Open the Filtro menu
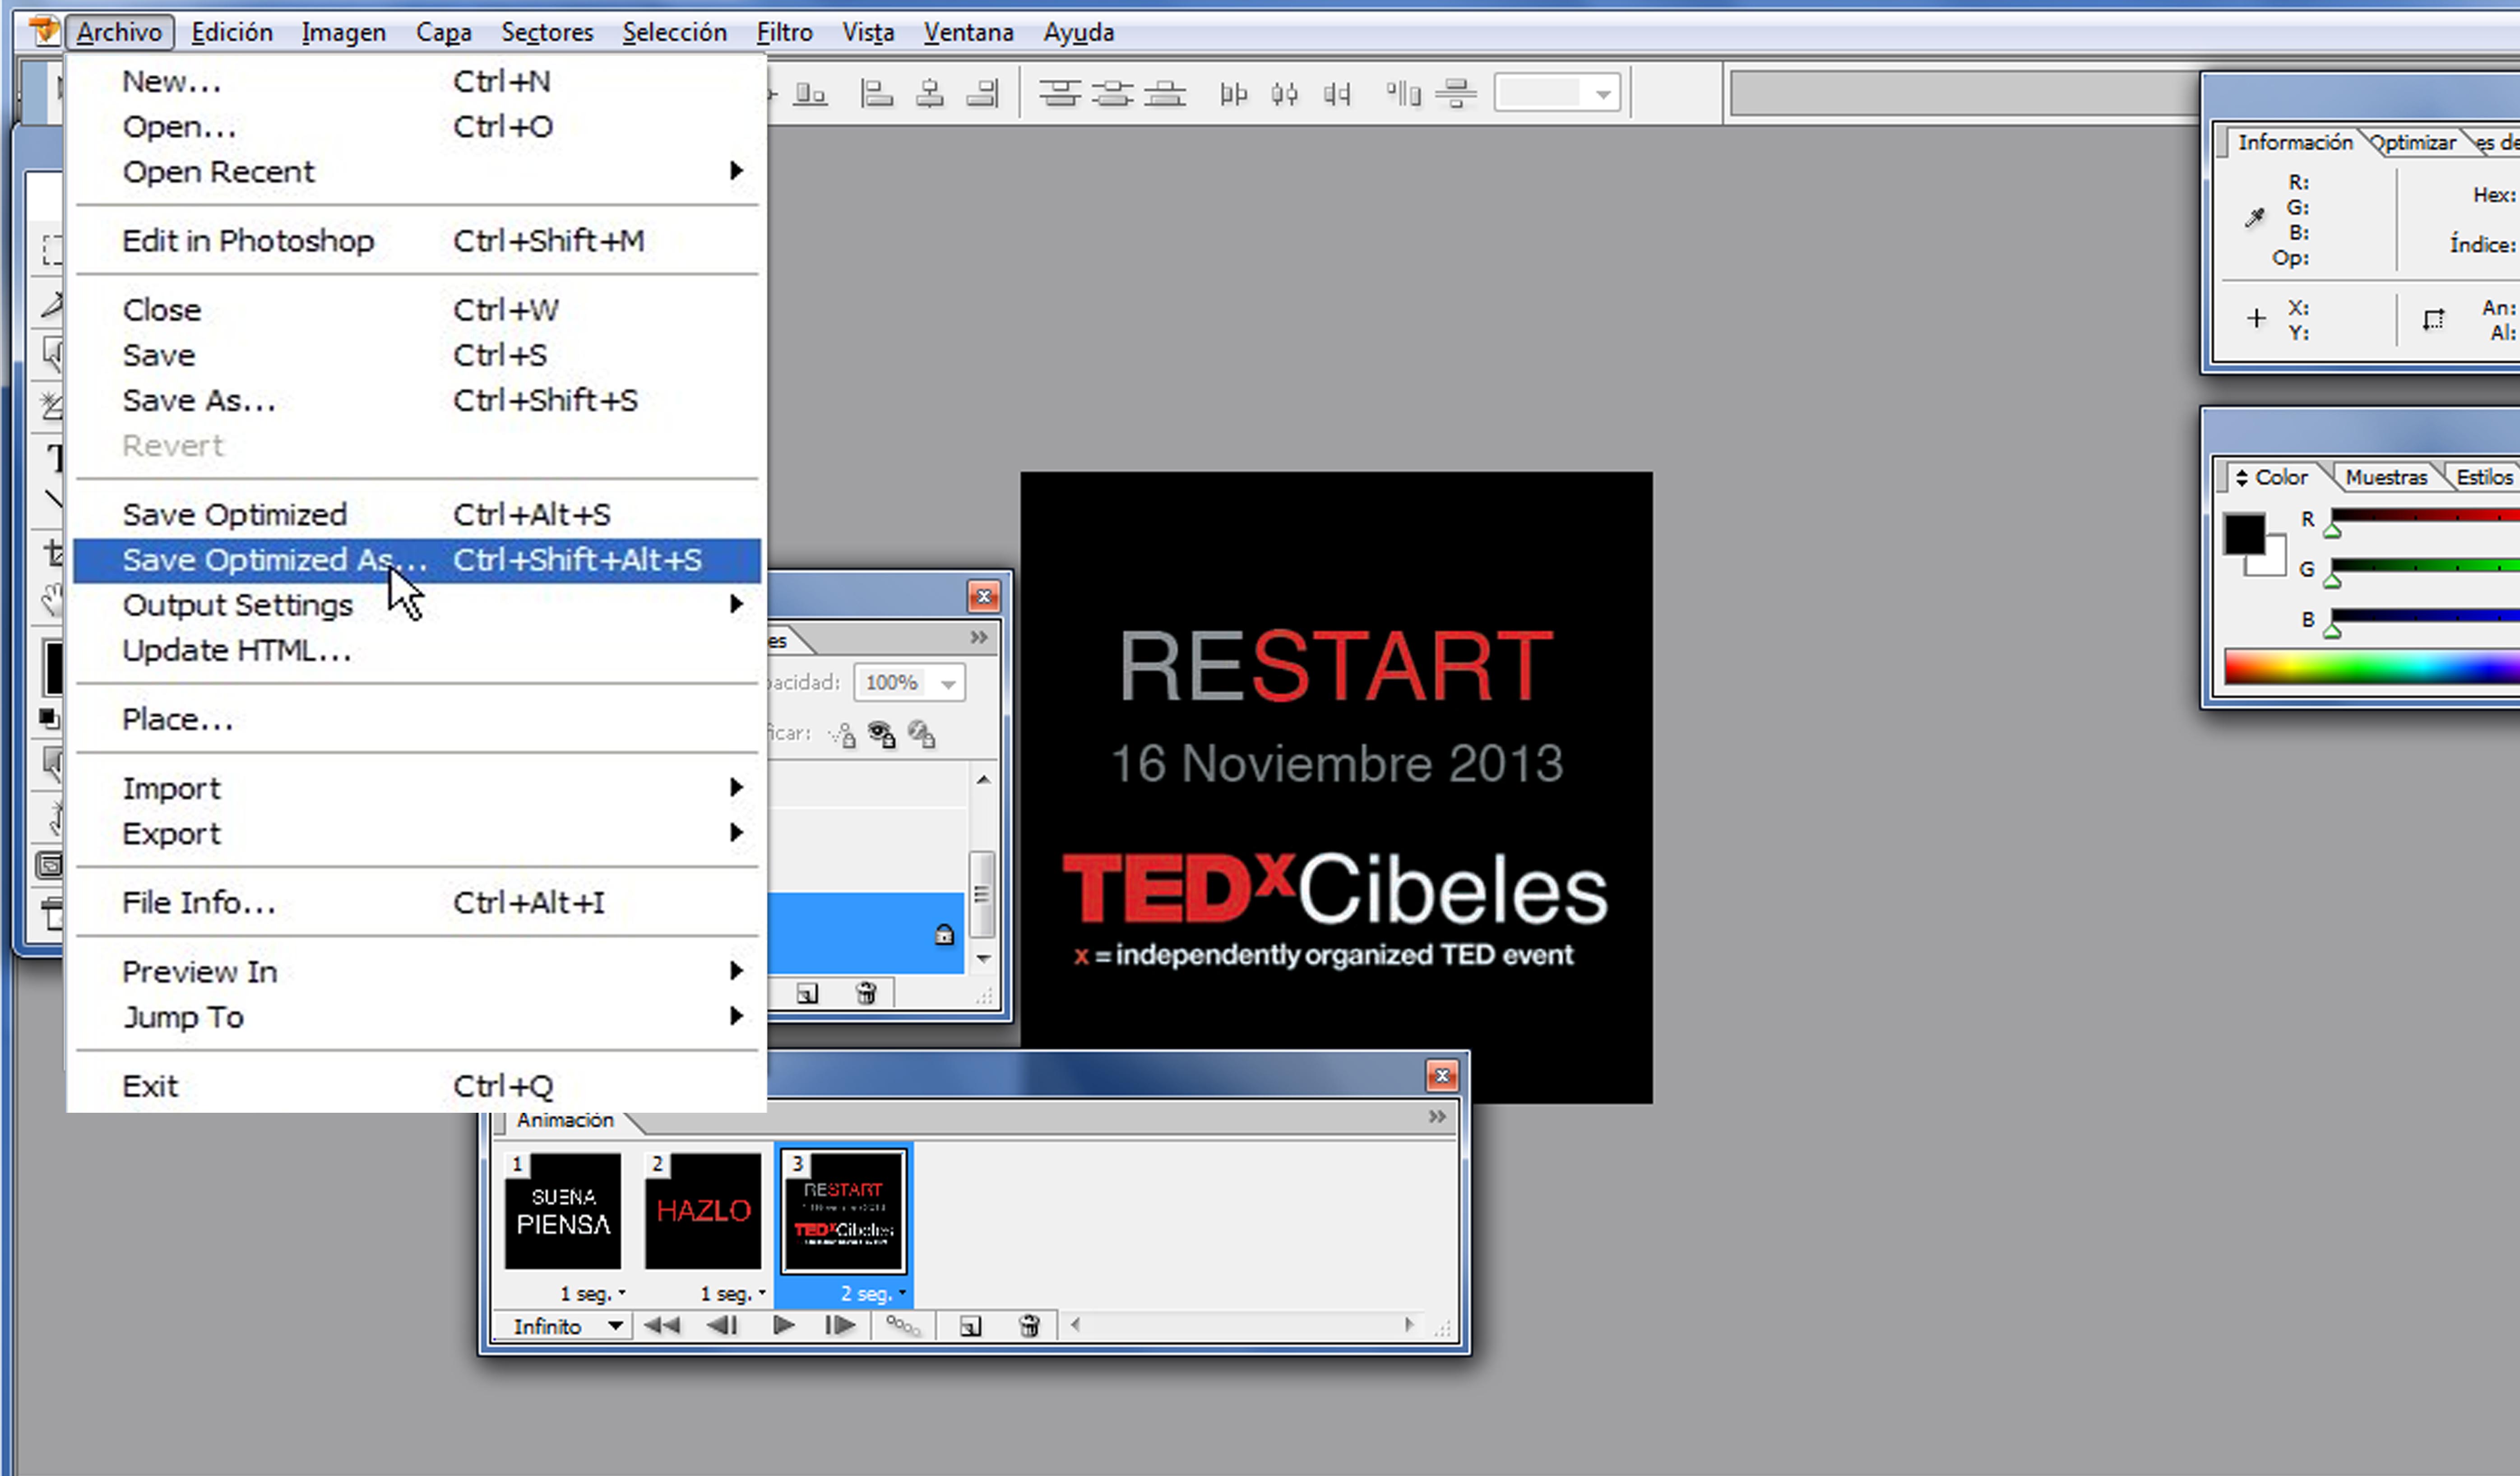This screenshot has width=2520, height=1476. 784,32
